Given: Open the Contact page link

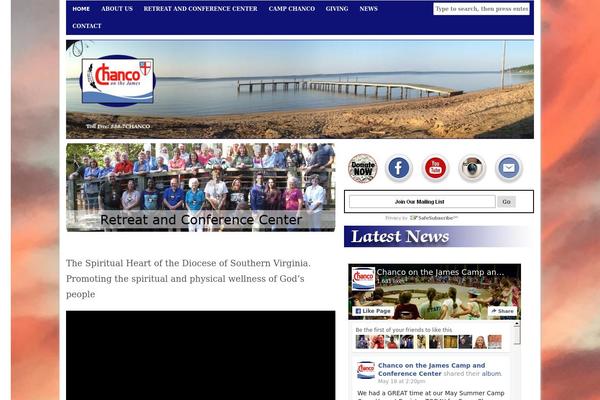Looking at the screenshot, I should point(87,26).
